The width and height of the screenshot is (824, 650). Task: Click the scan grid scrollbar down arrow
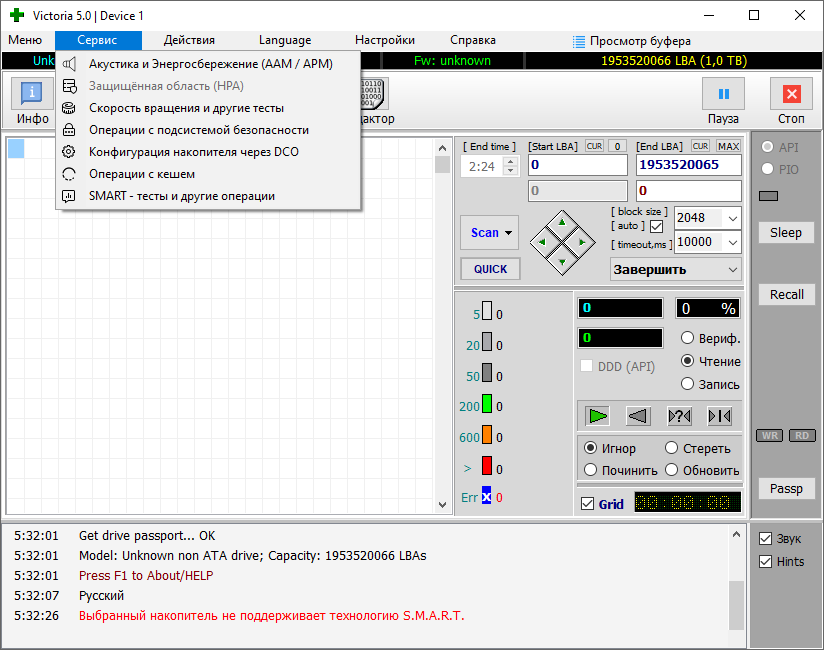[x=442, y=504]
